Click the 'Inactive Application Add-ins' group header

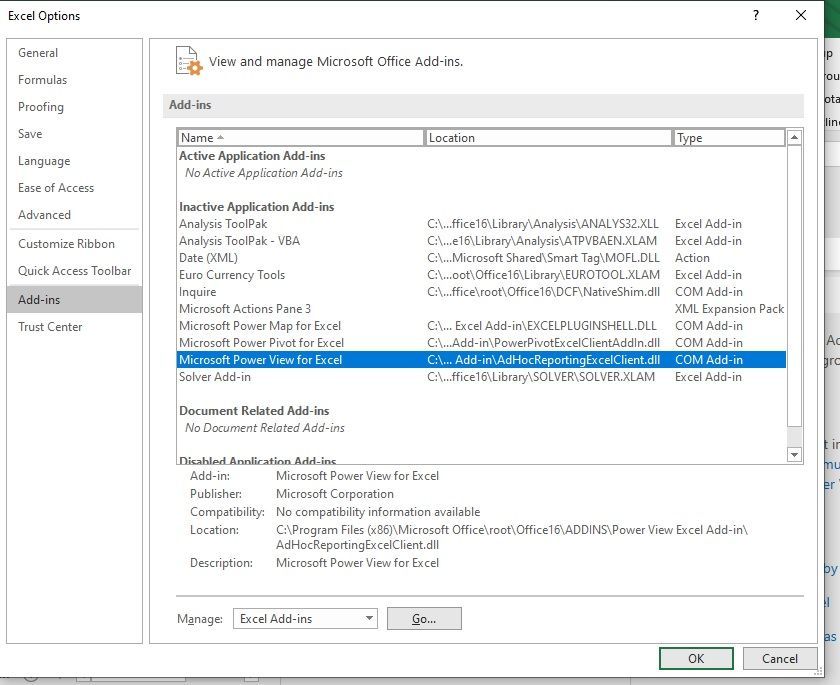(257, 207)
